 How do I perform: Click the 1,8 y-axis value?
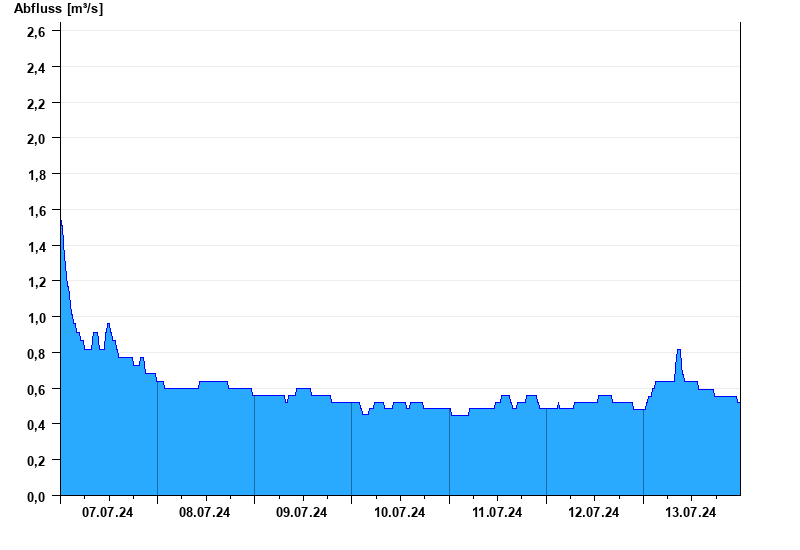click(x=36, y=175)
